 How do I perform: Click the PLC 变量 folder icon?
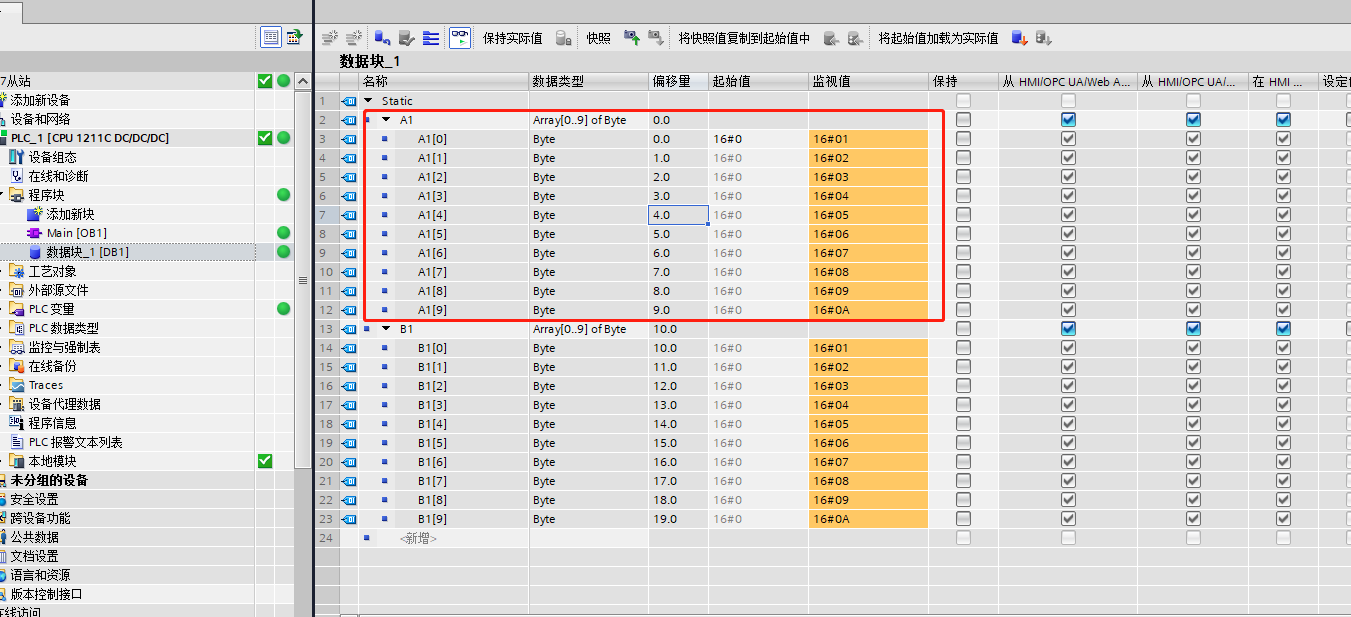tap(17, 309)
